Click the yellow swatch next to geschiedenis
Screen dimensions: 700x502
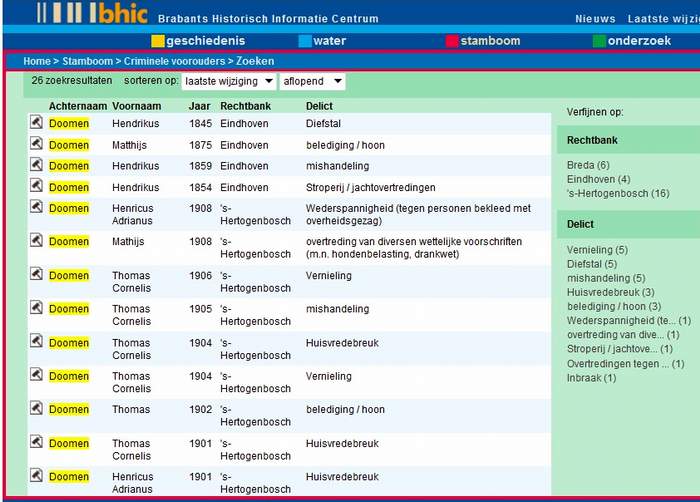tap(157, 41)
